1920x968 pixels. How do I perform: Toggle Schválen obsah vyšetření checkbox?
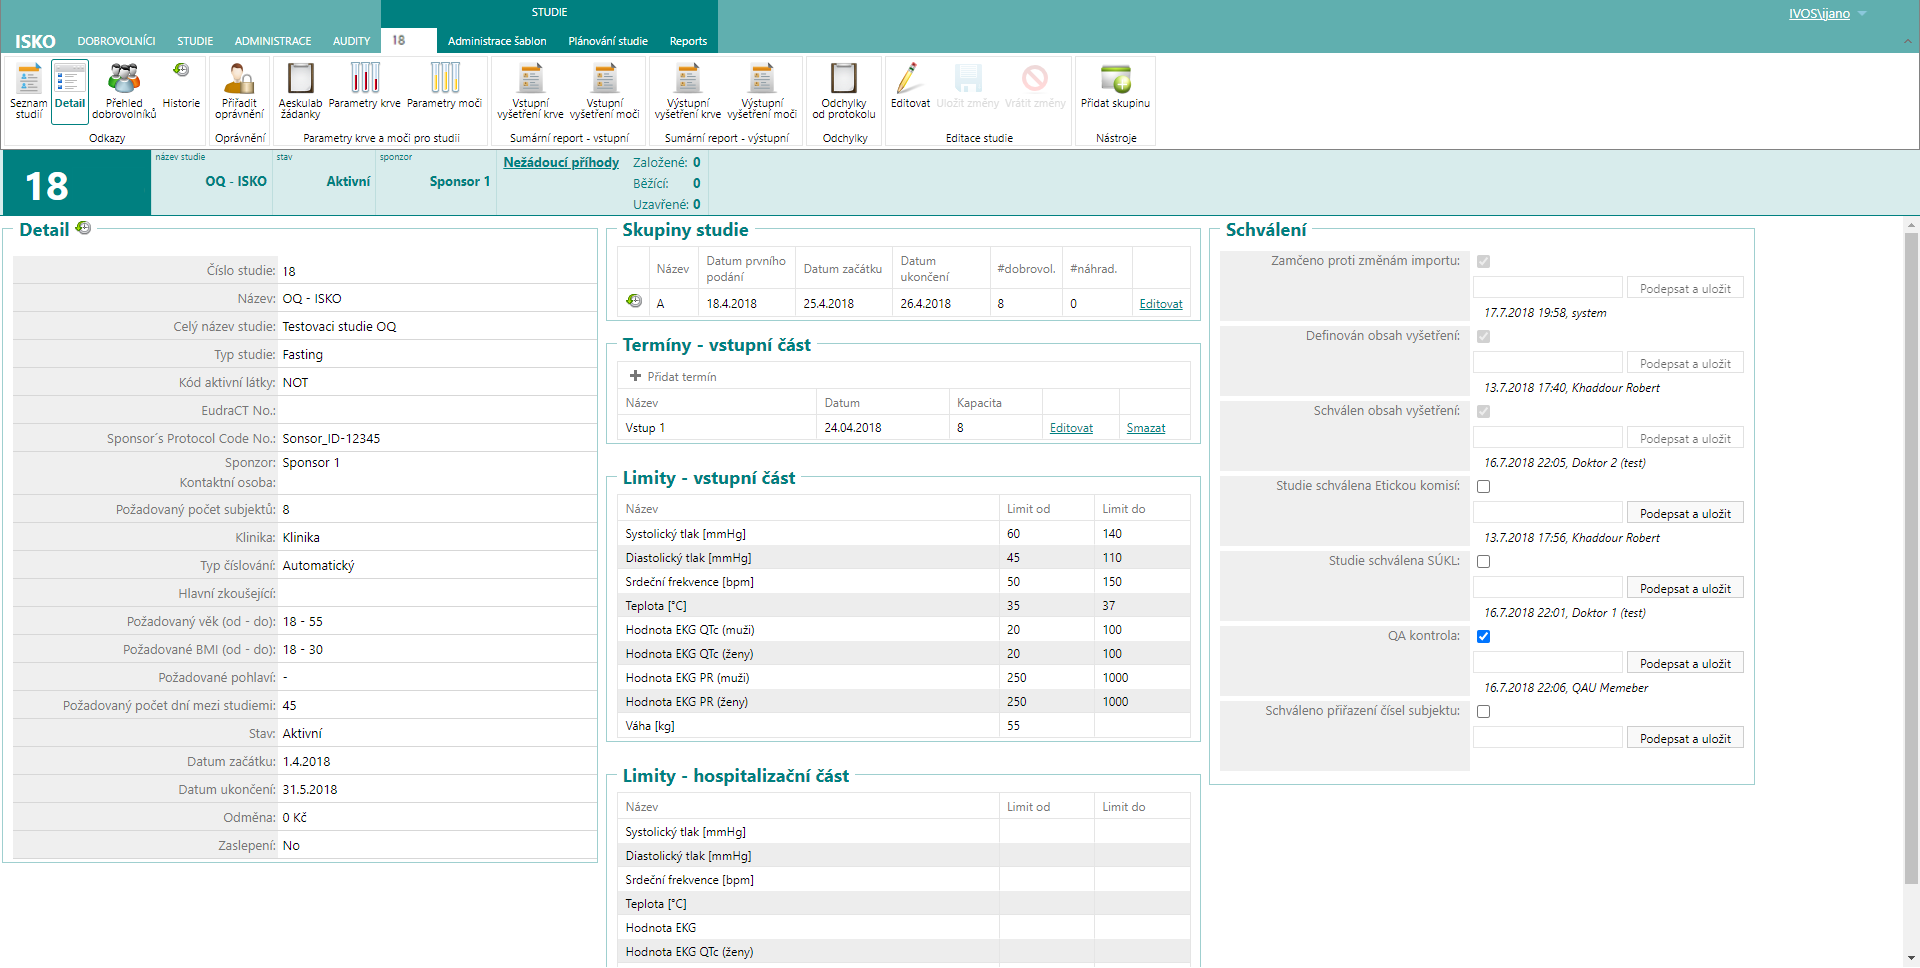[x=1484, y=411]
